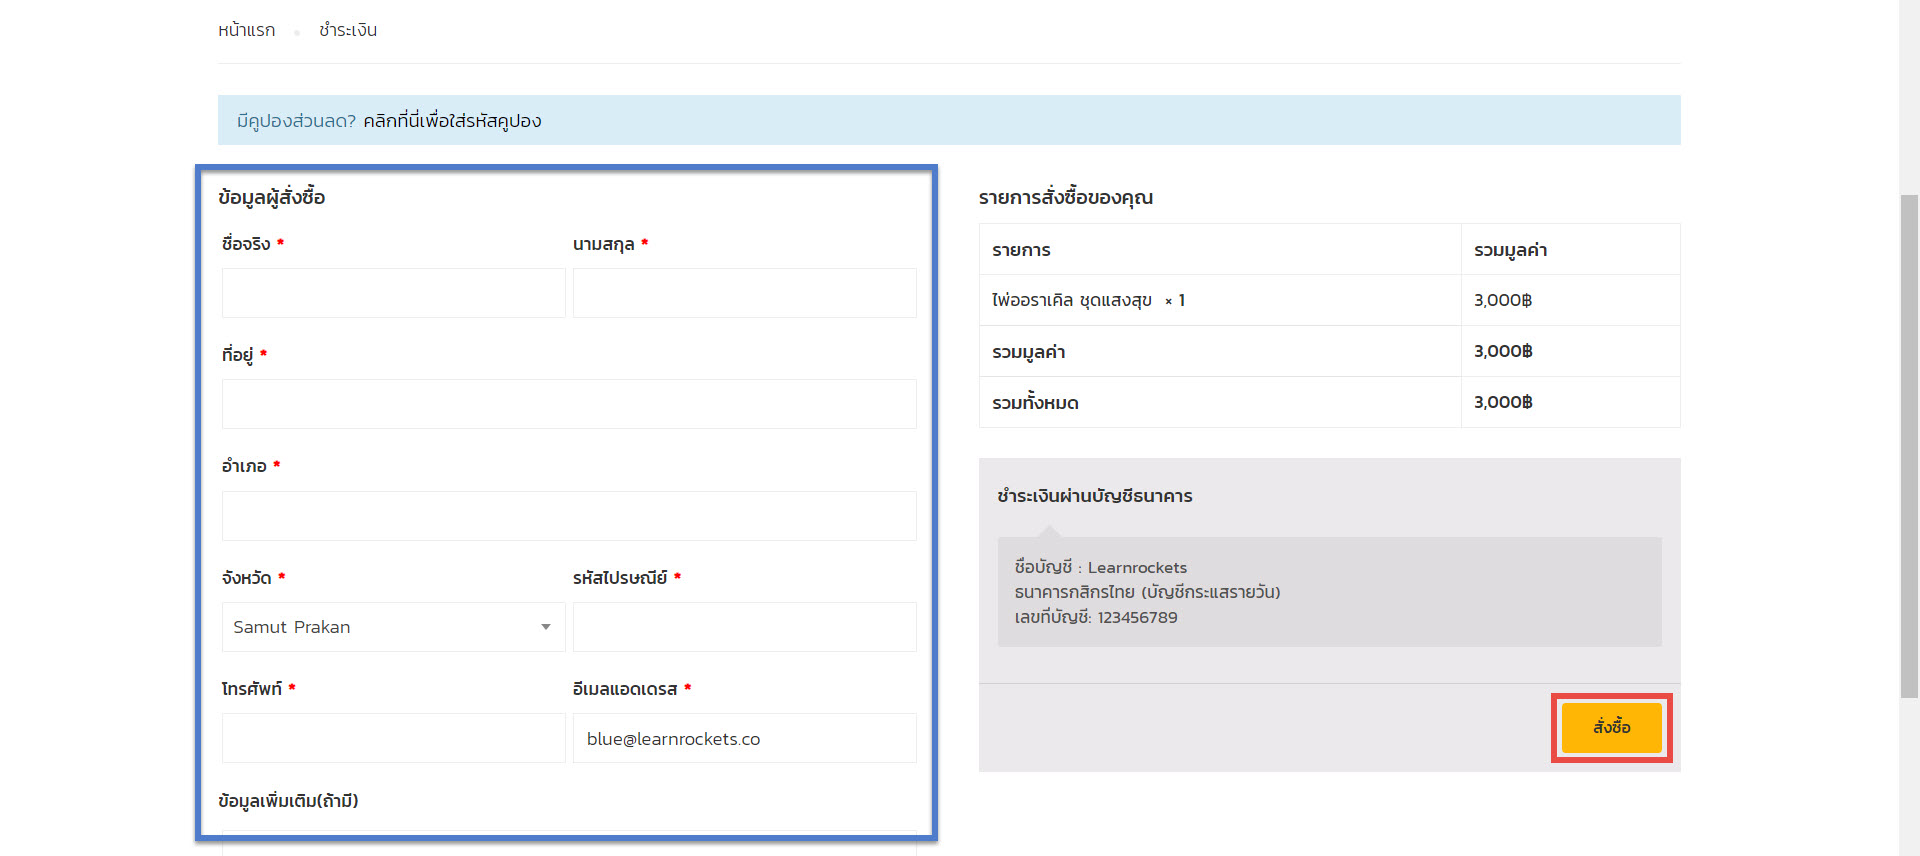Focus the รหัสไปรษณีย์ postal code input box
This screenshot has width=1920, height=856.
744,627
